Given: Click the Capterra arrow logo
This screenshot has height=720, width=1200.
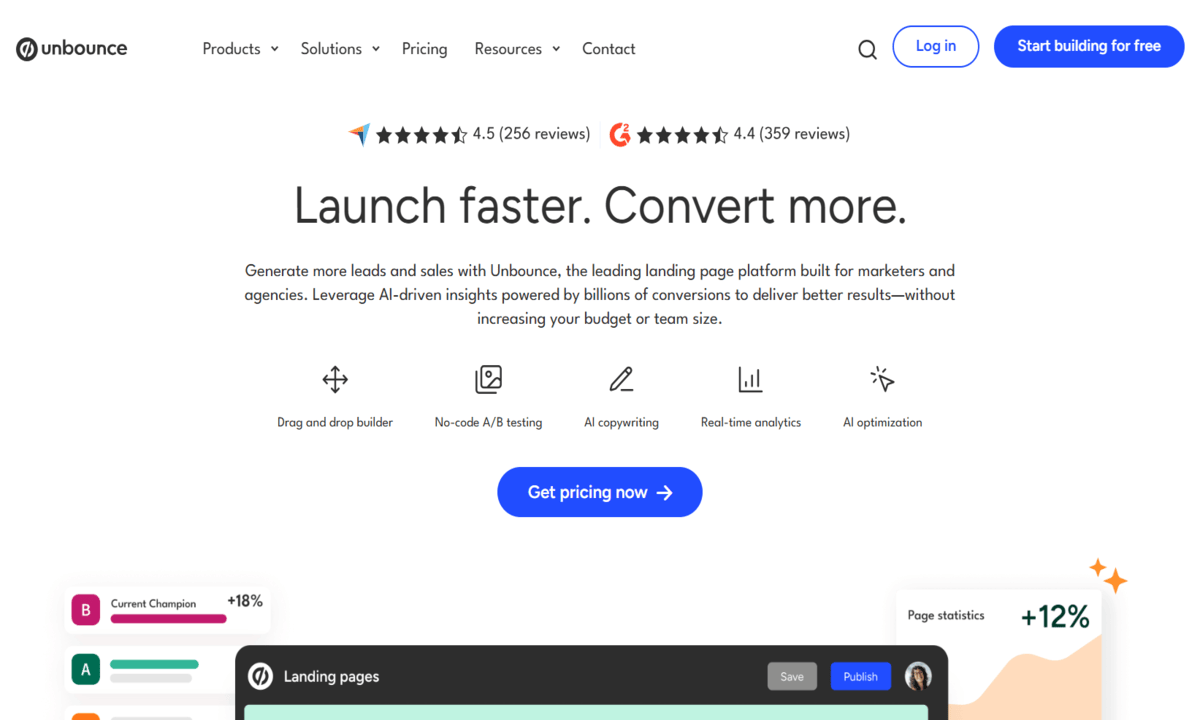Looking at the screenshot, I should click(x=360, y=134).
